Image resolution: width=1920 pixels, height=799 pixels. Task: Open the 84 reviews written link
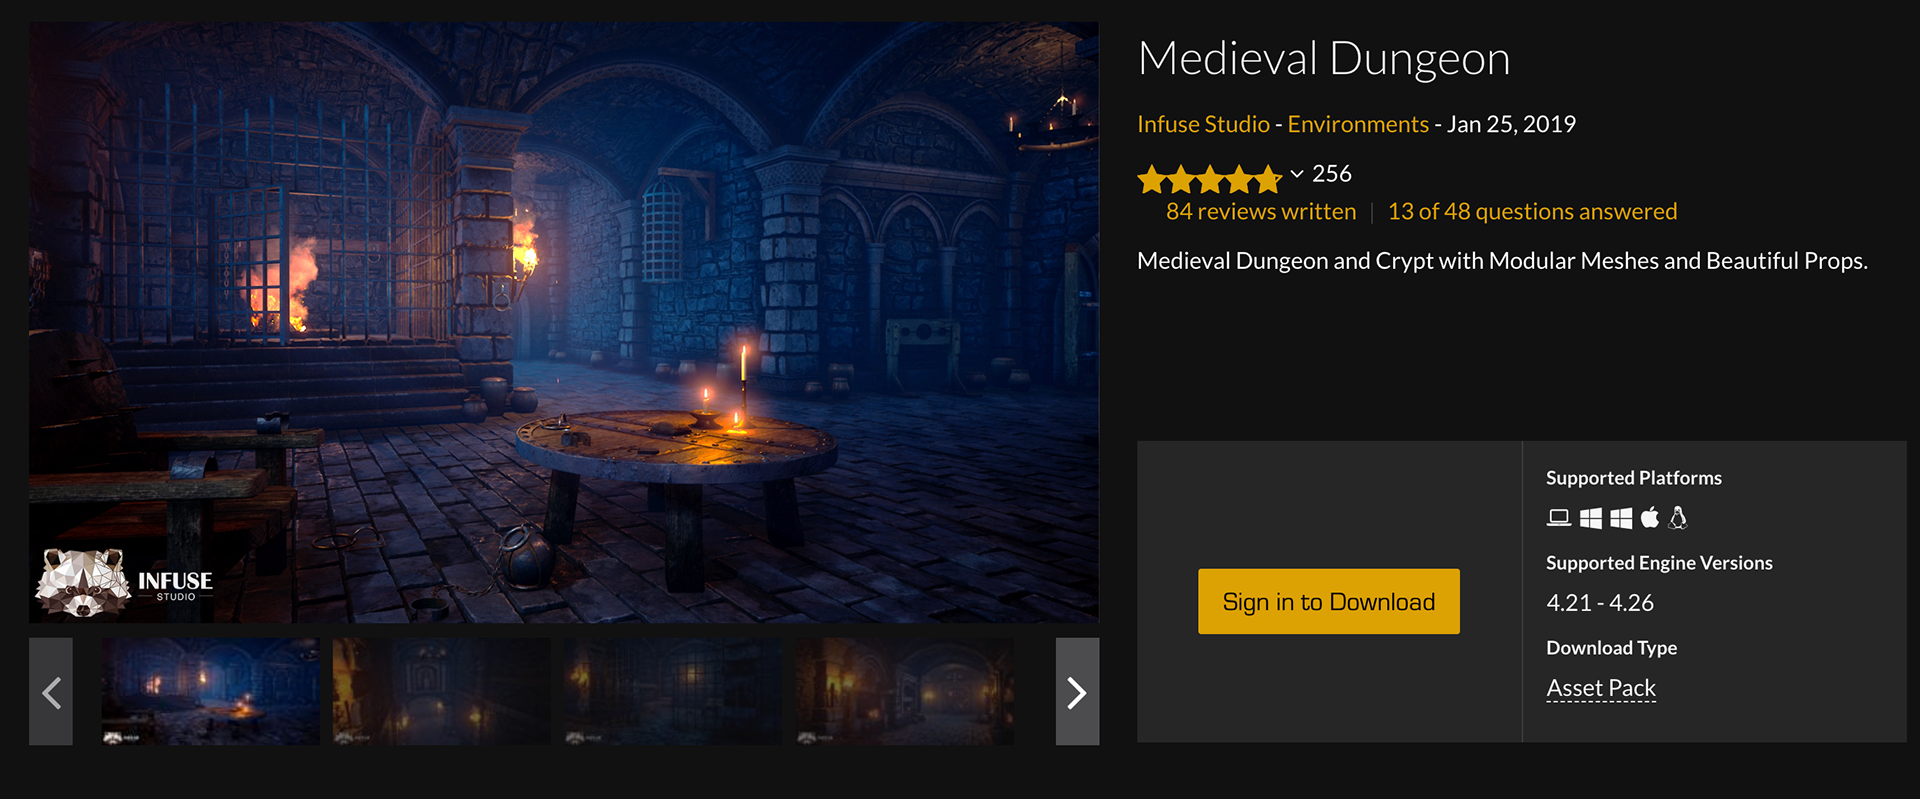[1261, 211]
